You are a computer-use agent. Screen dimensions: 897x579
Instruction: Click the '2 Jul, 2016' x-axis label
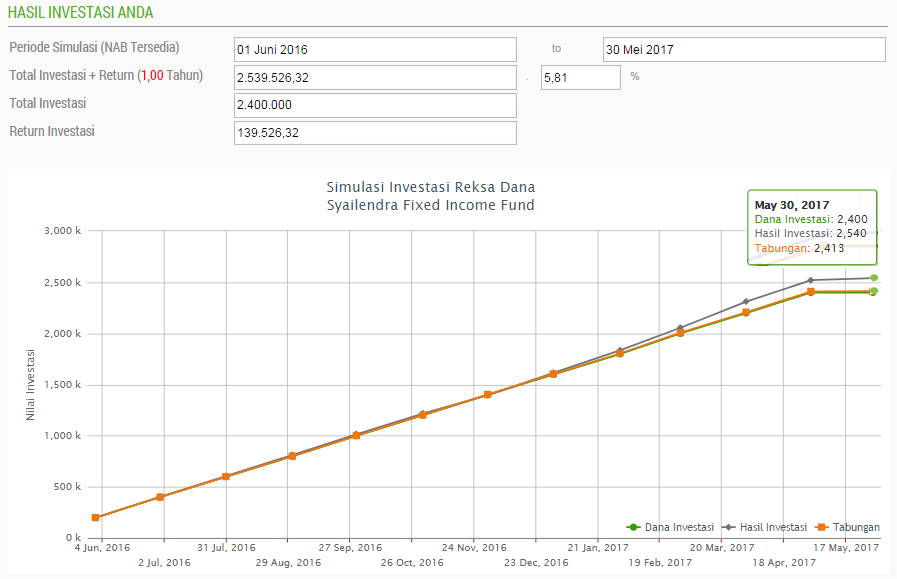[164, 562]
